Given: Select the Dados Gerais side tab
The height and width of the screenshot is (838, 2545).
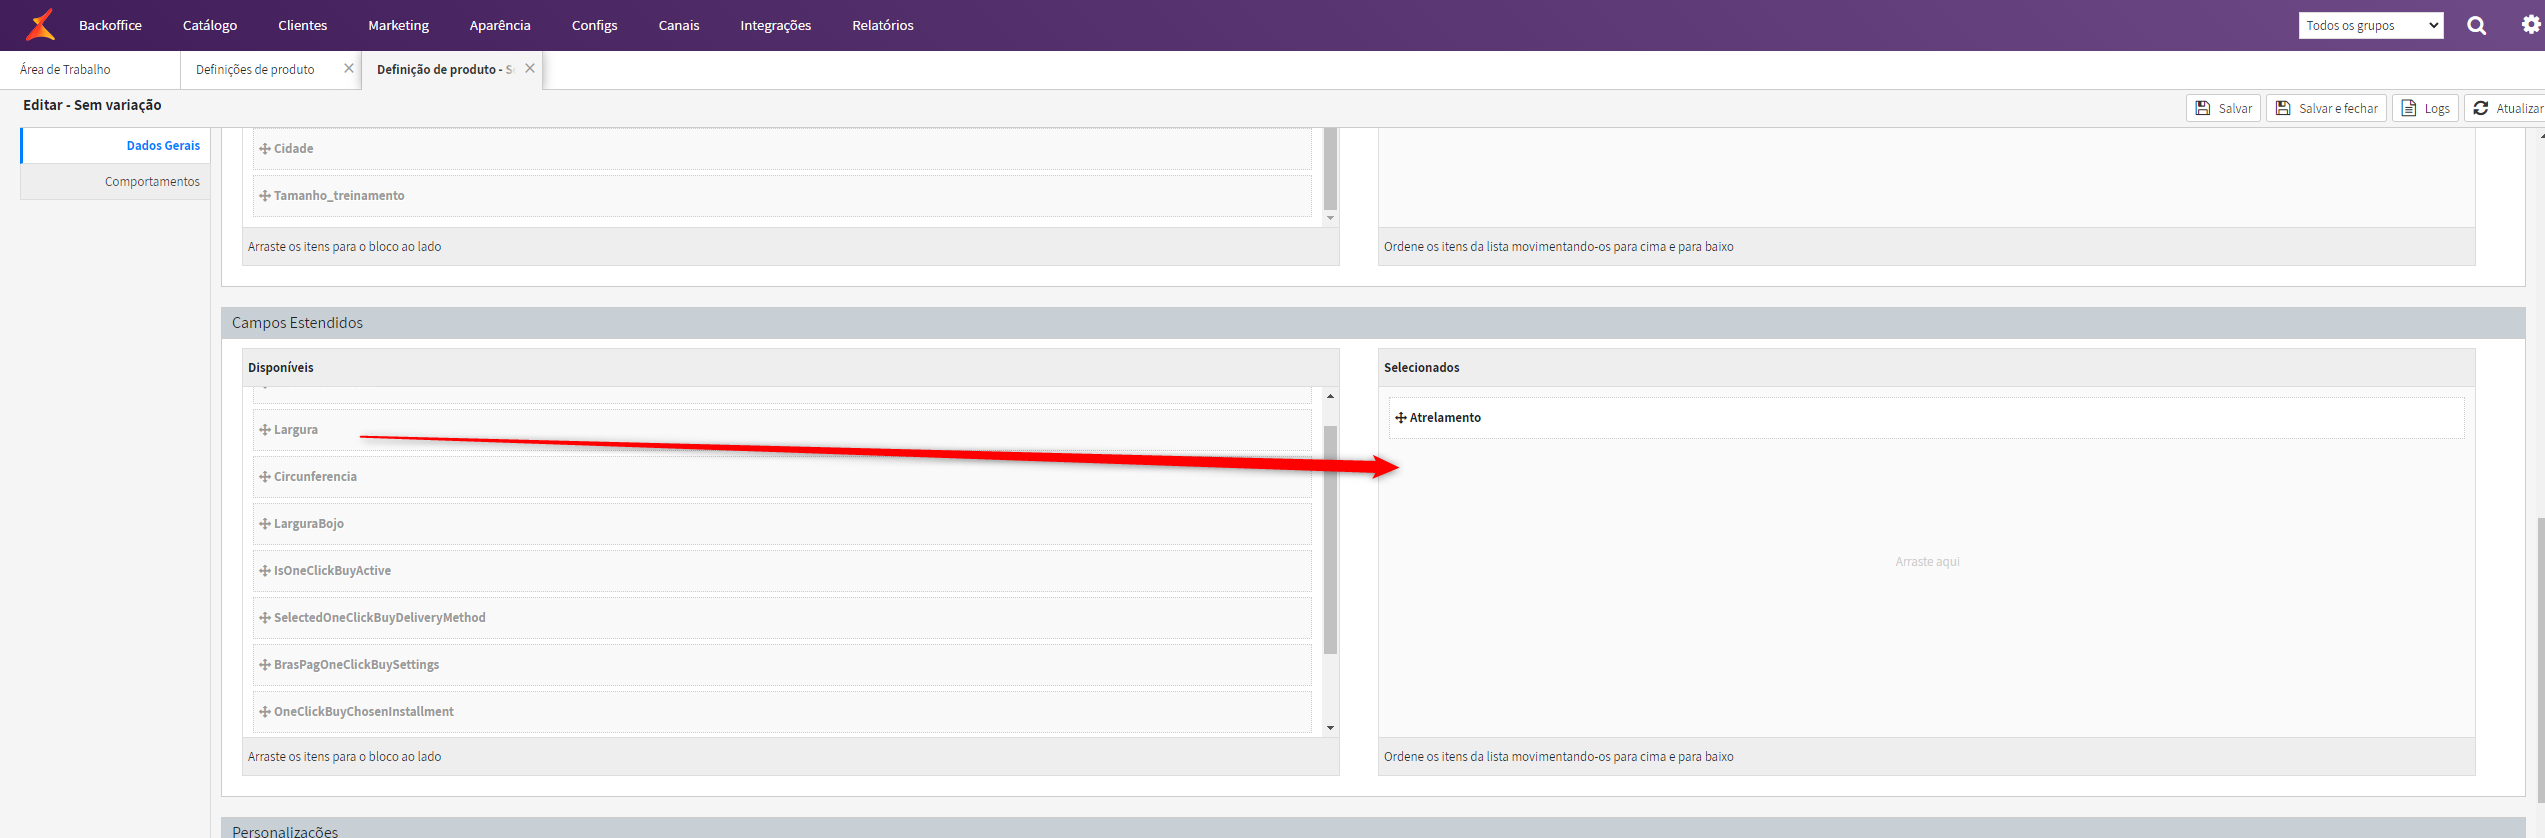Looking at the screenshot, I should click(116, 146).
